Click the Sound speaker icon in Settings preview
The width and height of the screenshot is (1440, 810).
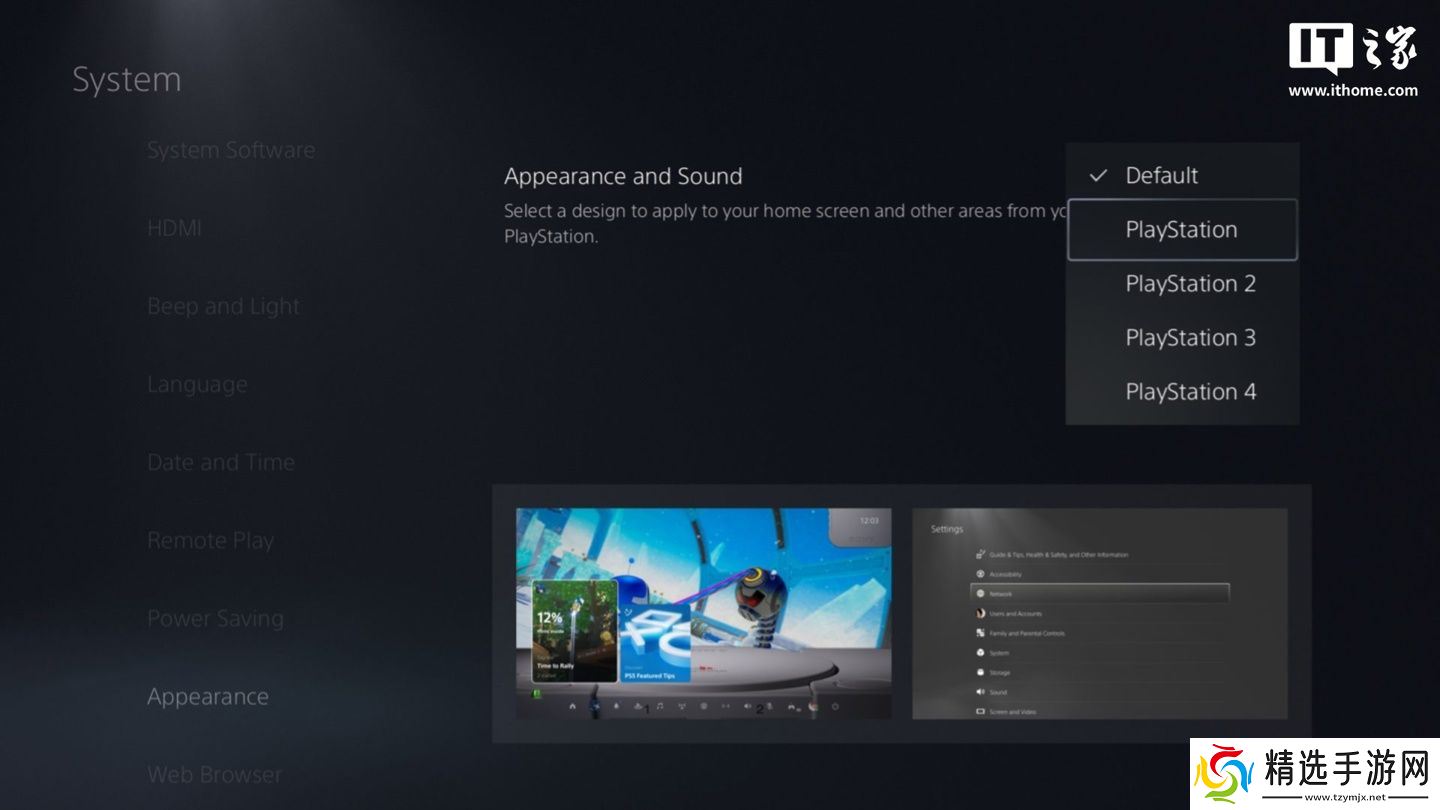[x=980, y=692]
